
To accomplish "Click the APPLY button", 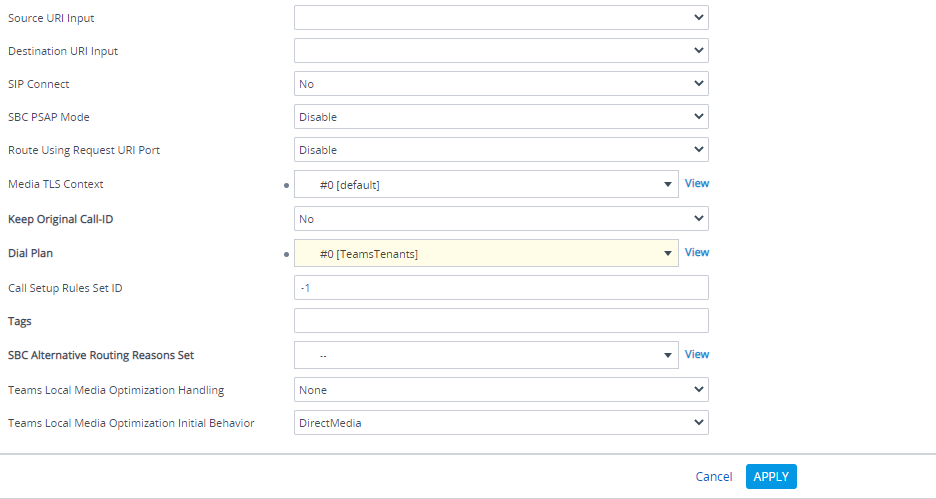I will click(x=771, y=476).
